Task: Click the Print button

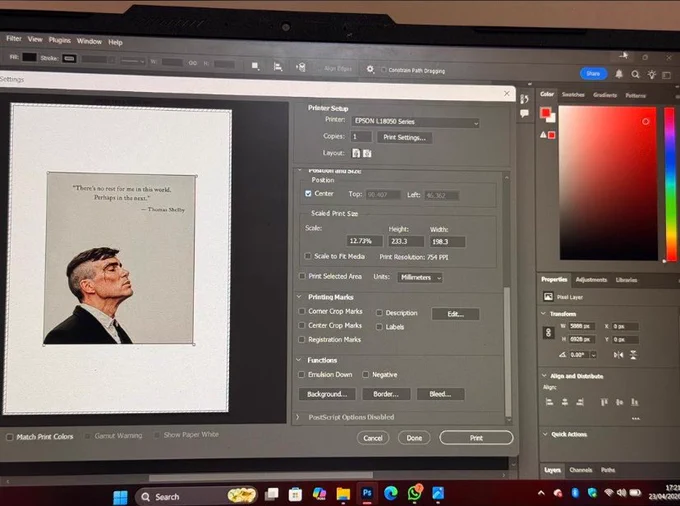Action: coord(476,437)
